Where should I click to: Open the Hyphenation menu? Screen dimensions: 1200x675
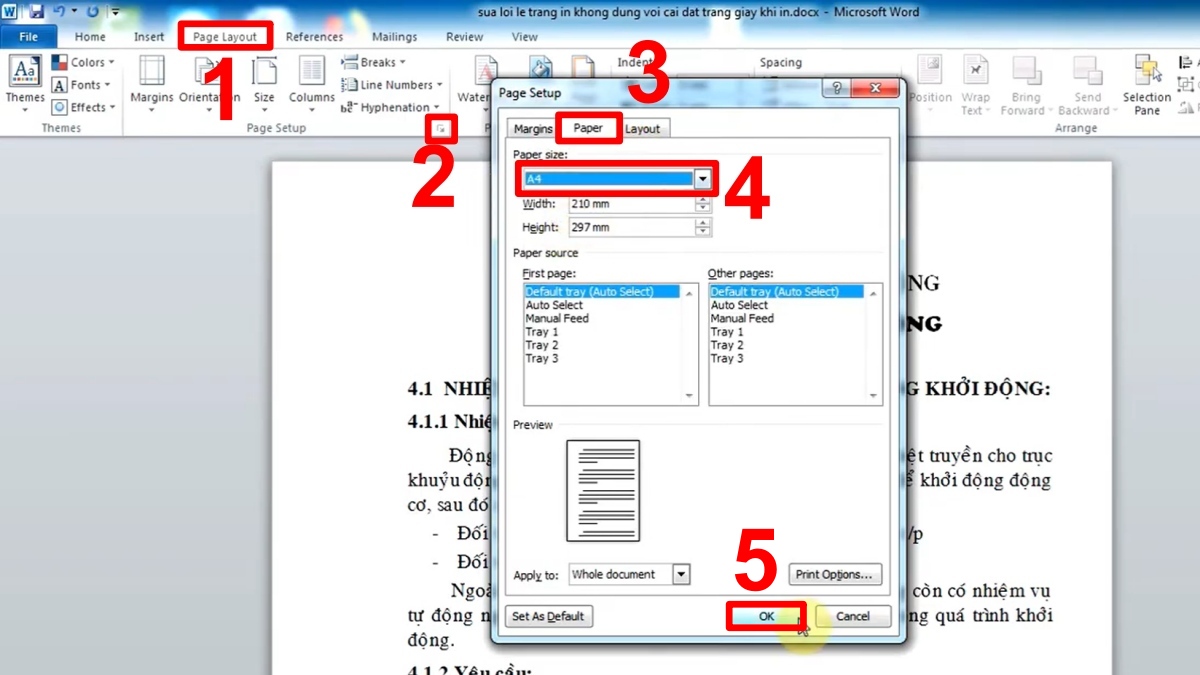(391, 107)
